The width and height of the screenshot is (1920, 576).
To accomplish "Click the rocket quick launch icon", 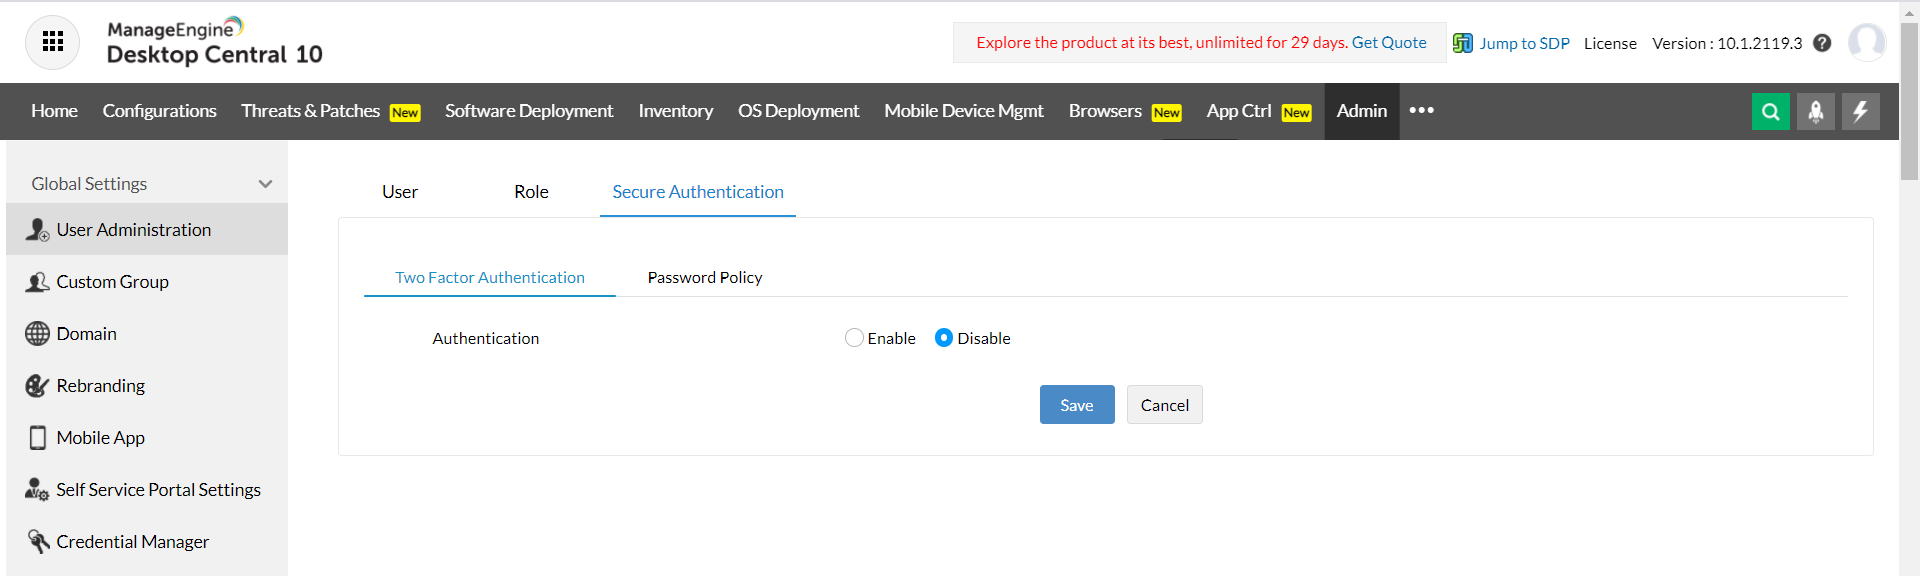I will coord(1815,111).
